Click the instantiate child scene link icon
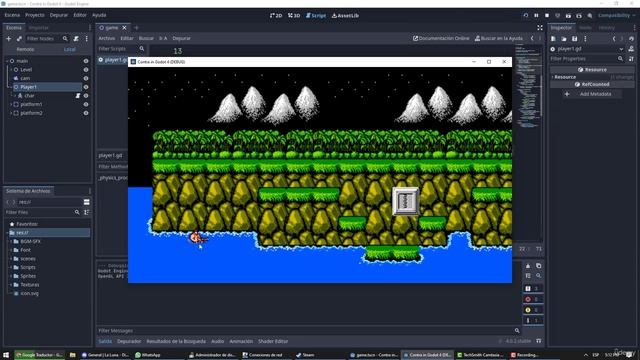640x360 pixels. [x=19, y=38]
